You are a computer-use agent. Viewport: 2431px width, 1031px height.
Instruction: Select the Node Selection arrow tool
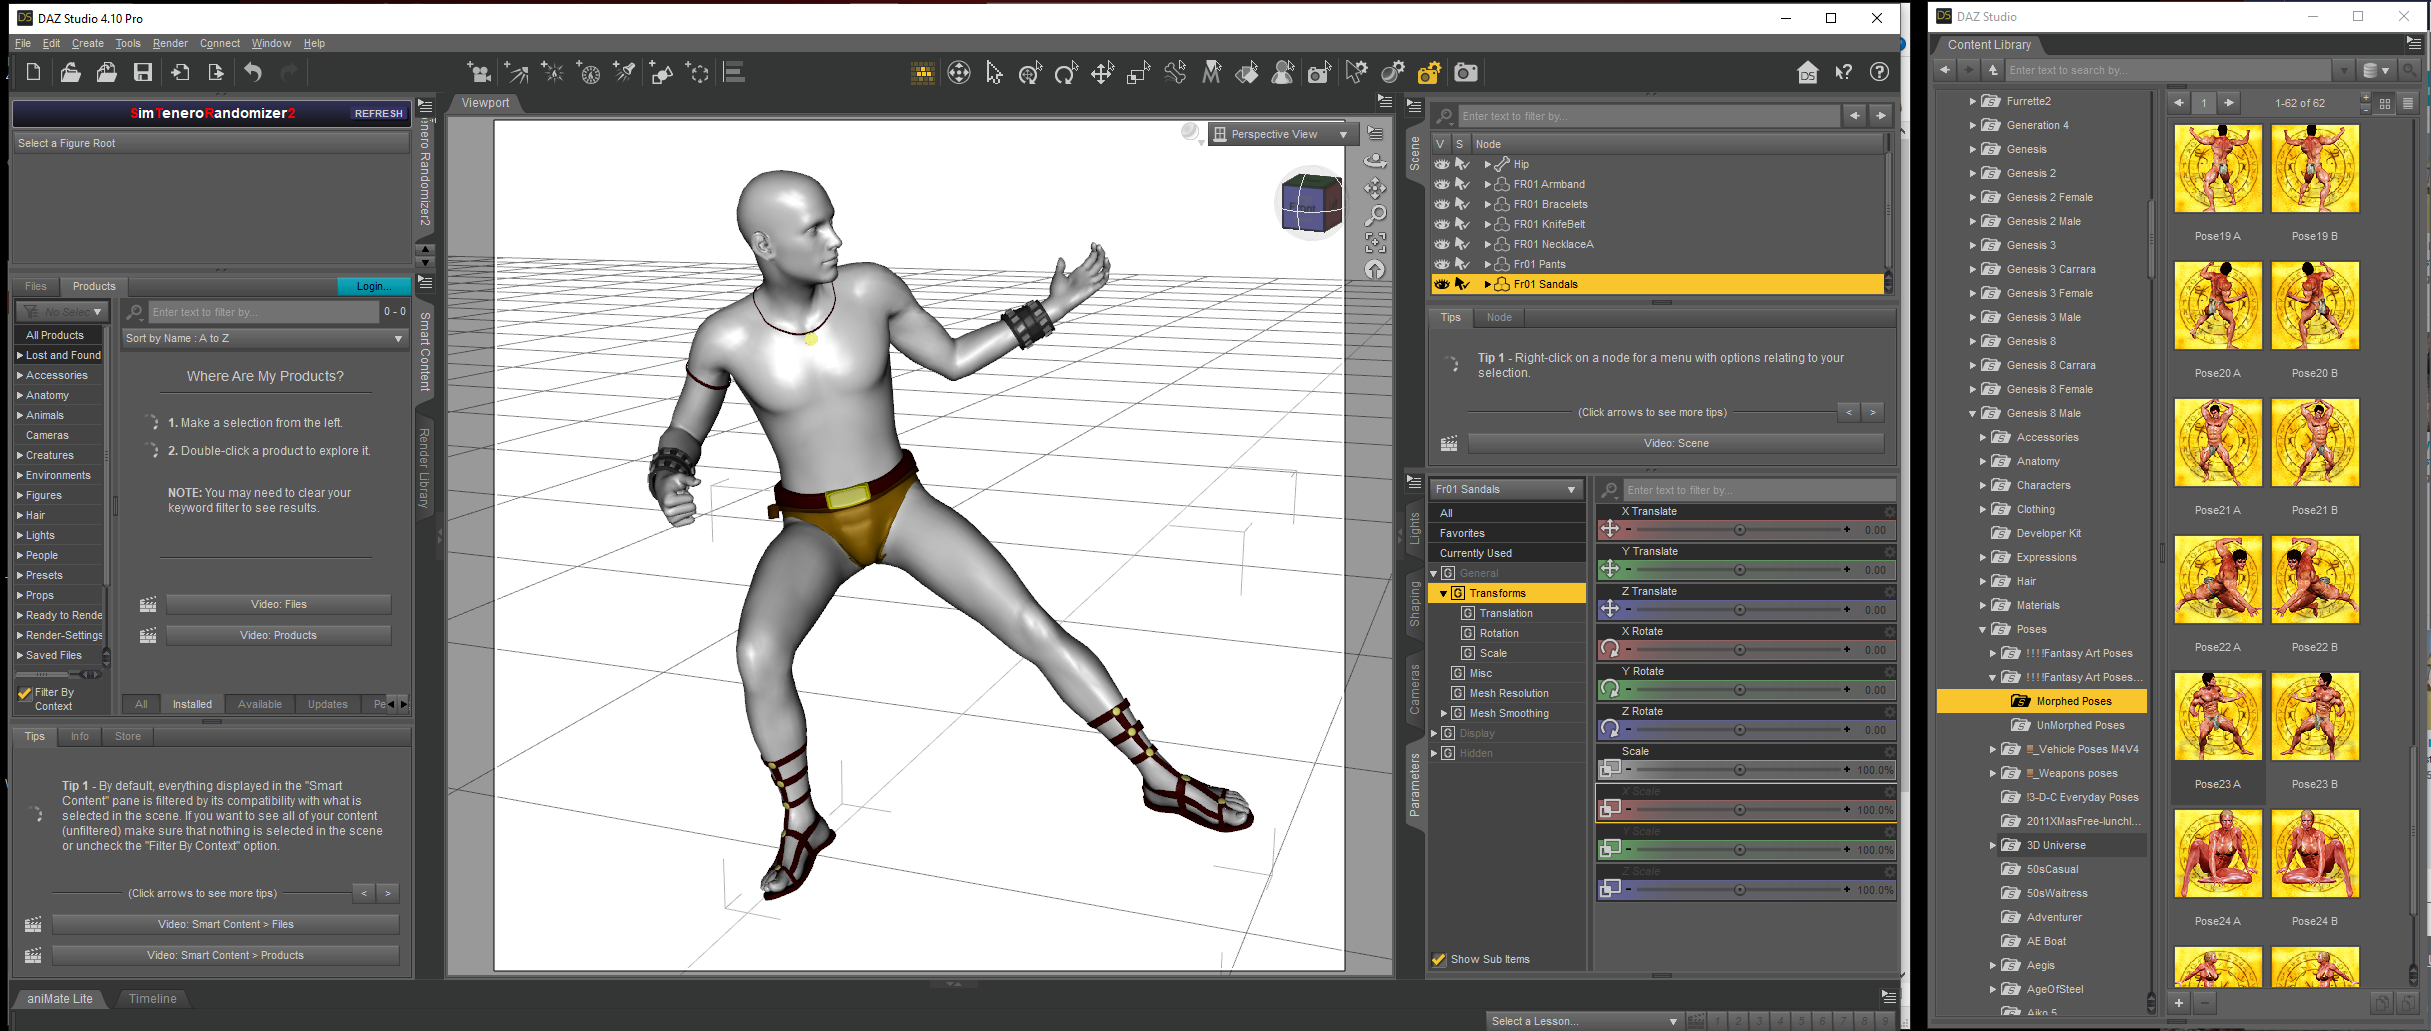(994, 72)
